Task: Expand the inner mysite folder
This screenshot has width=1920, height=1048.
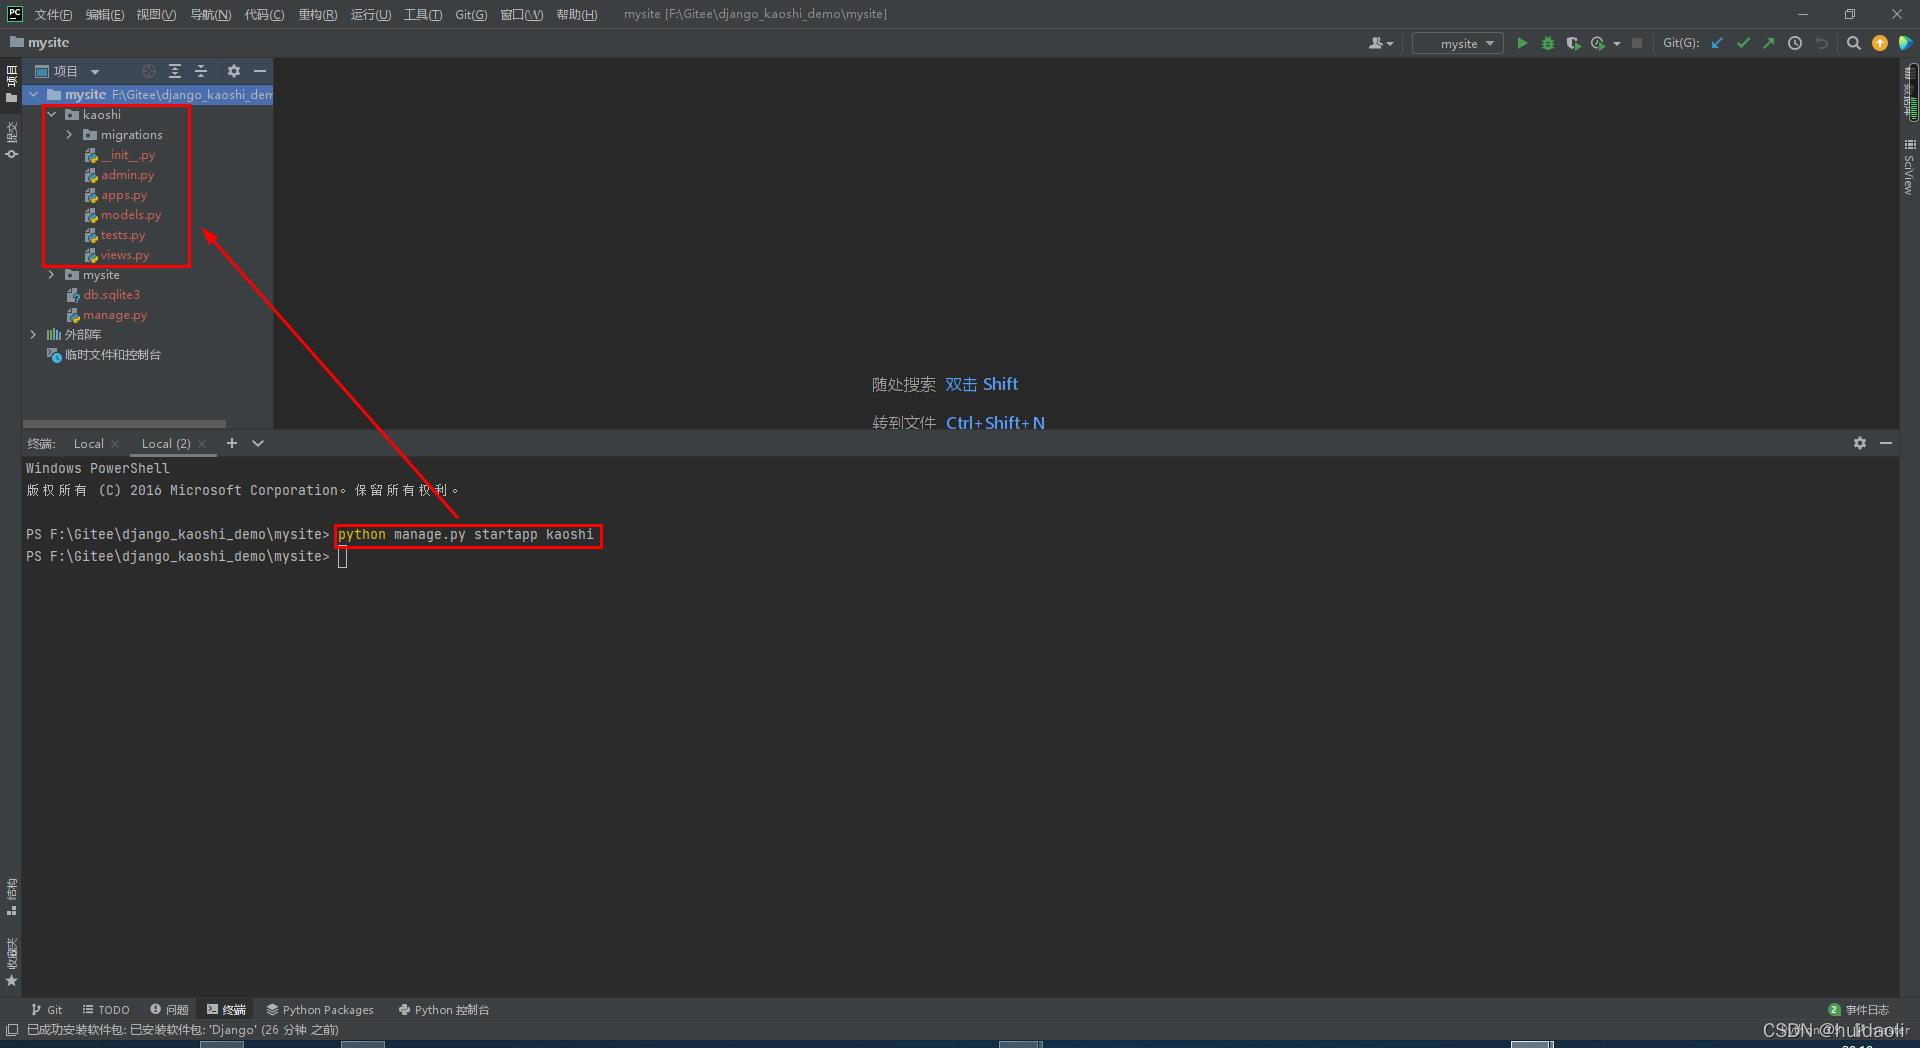Action: [x=52, y=274]
